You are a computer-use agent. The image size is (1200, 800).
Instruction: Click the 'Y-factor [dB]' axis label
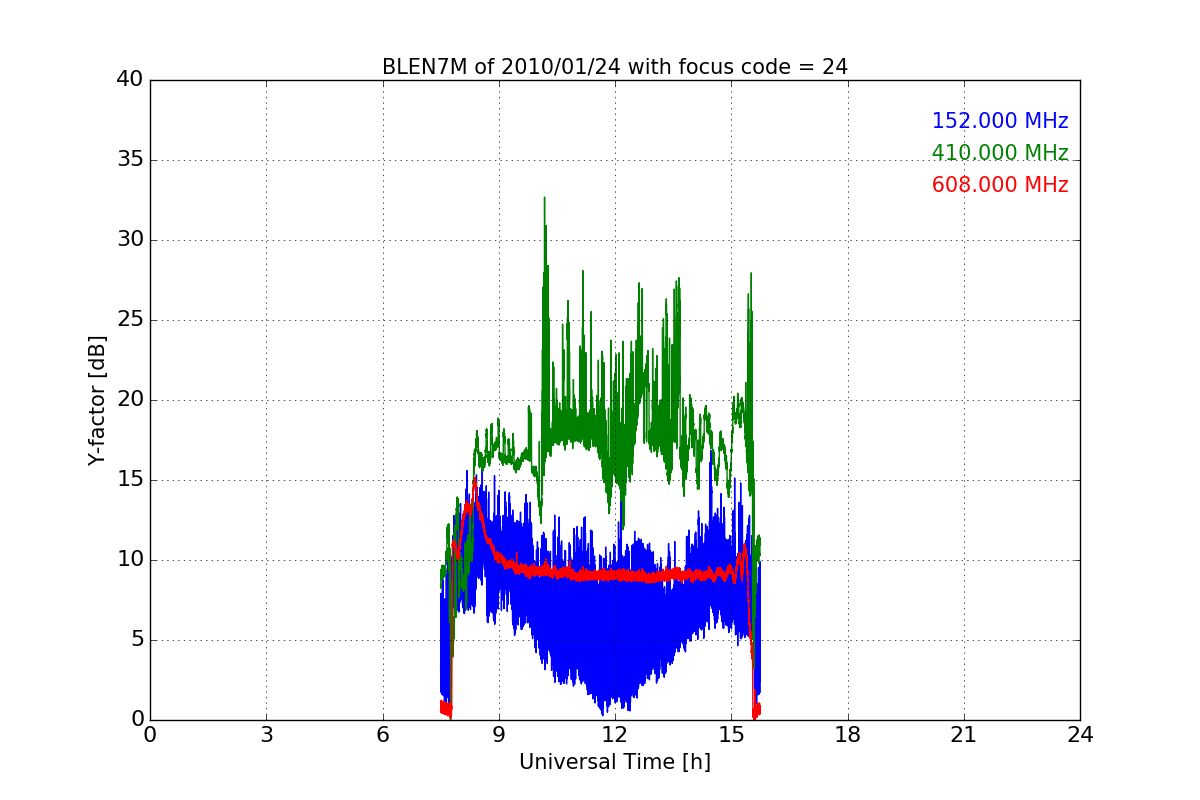[97, 400]
